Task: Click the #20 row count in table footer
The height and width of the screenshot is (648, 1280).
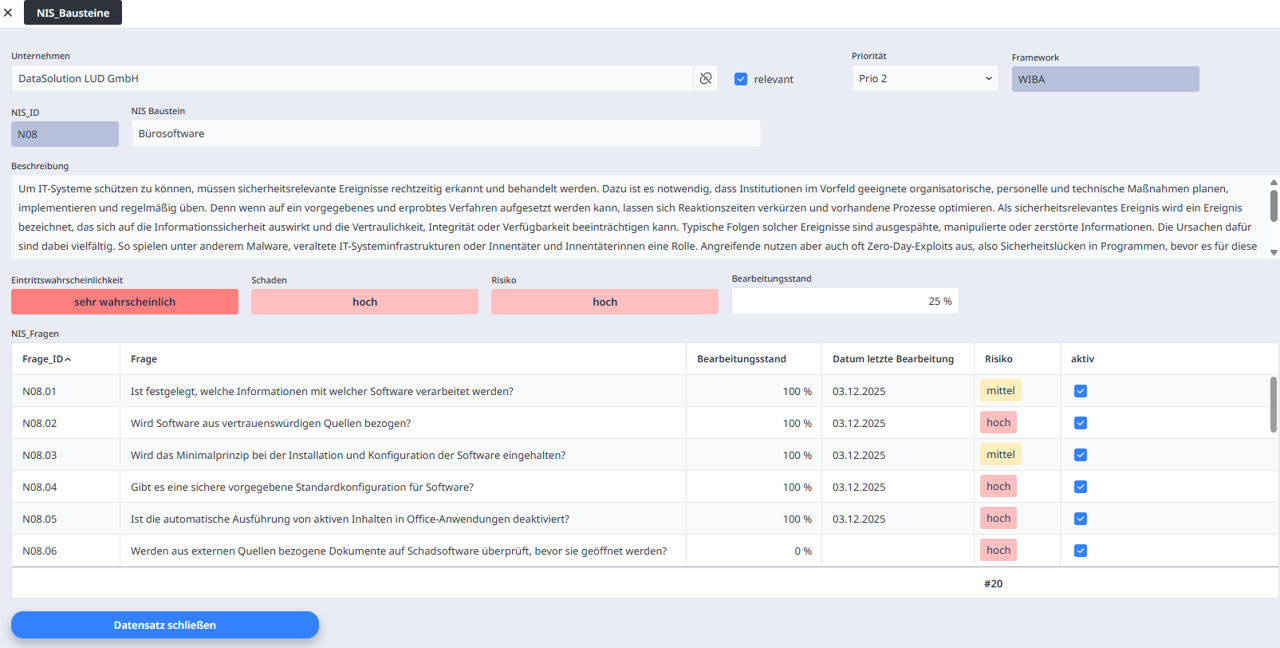Action: tap(993, 584)
